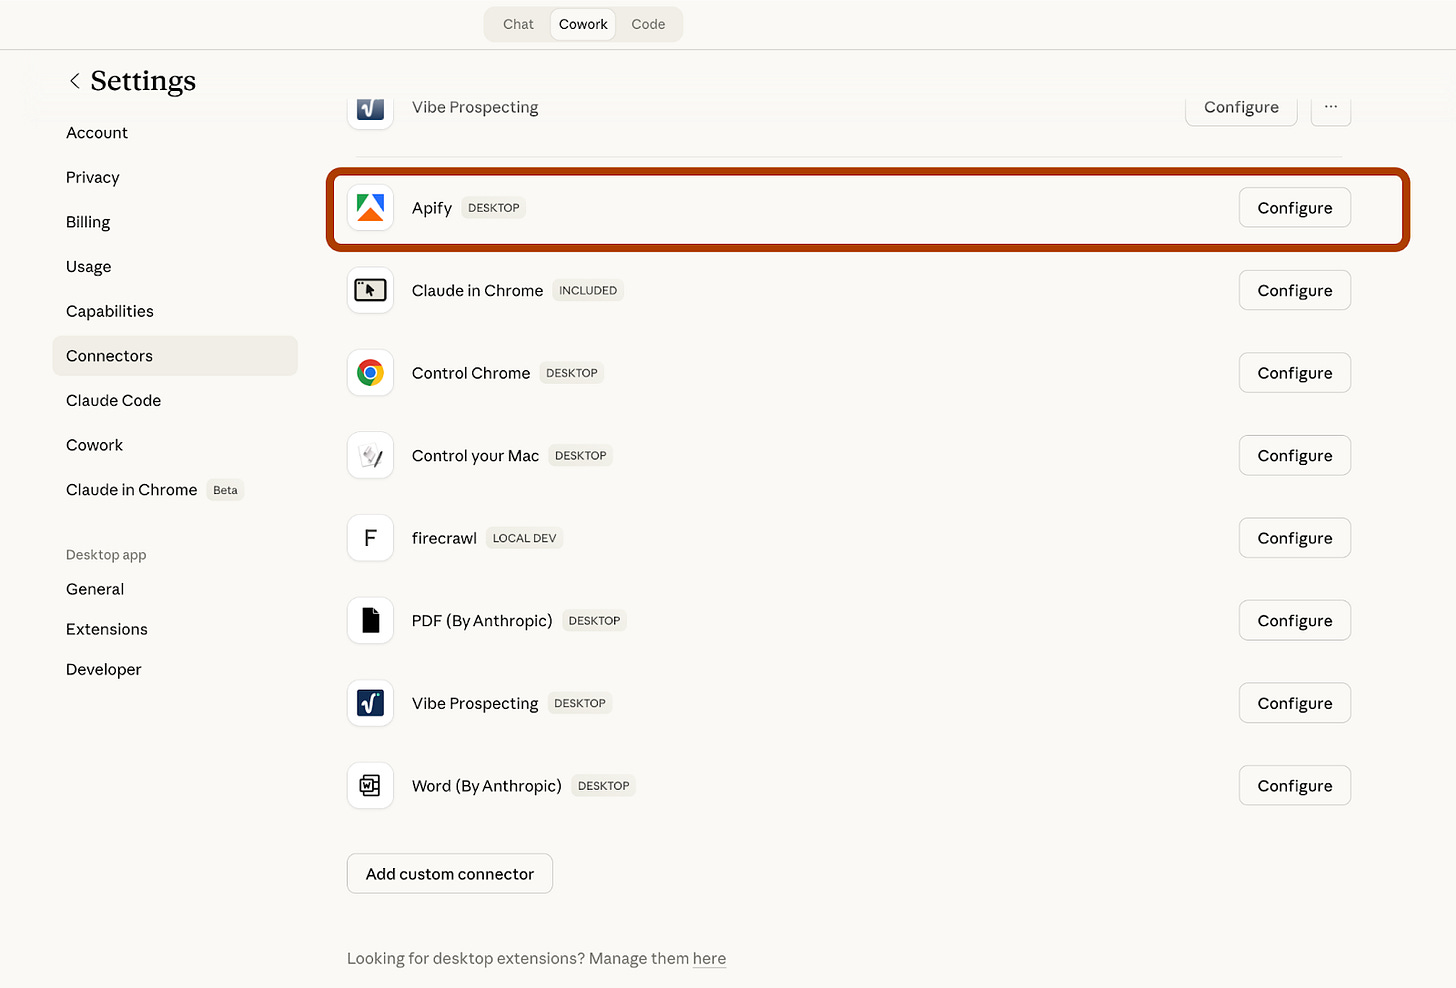This screenshot has height=988, width=1456.
Task: Click the Word (By Anthropic) connector name
Action: [x=487, y=786]
